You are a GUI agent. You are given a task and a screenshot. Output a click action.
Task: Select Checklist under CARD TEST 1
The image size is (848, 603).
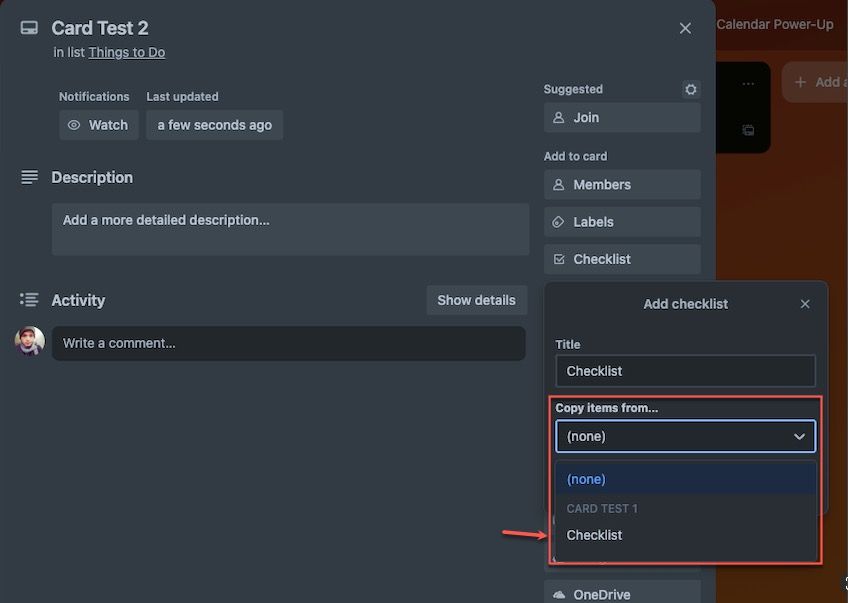[685, 535]
